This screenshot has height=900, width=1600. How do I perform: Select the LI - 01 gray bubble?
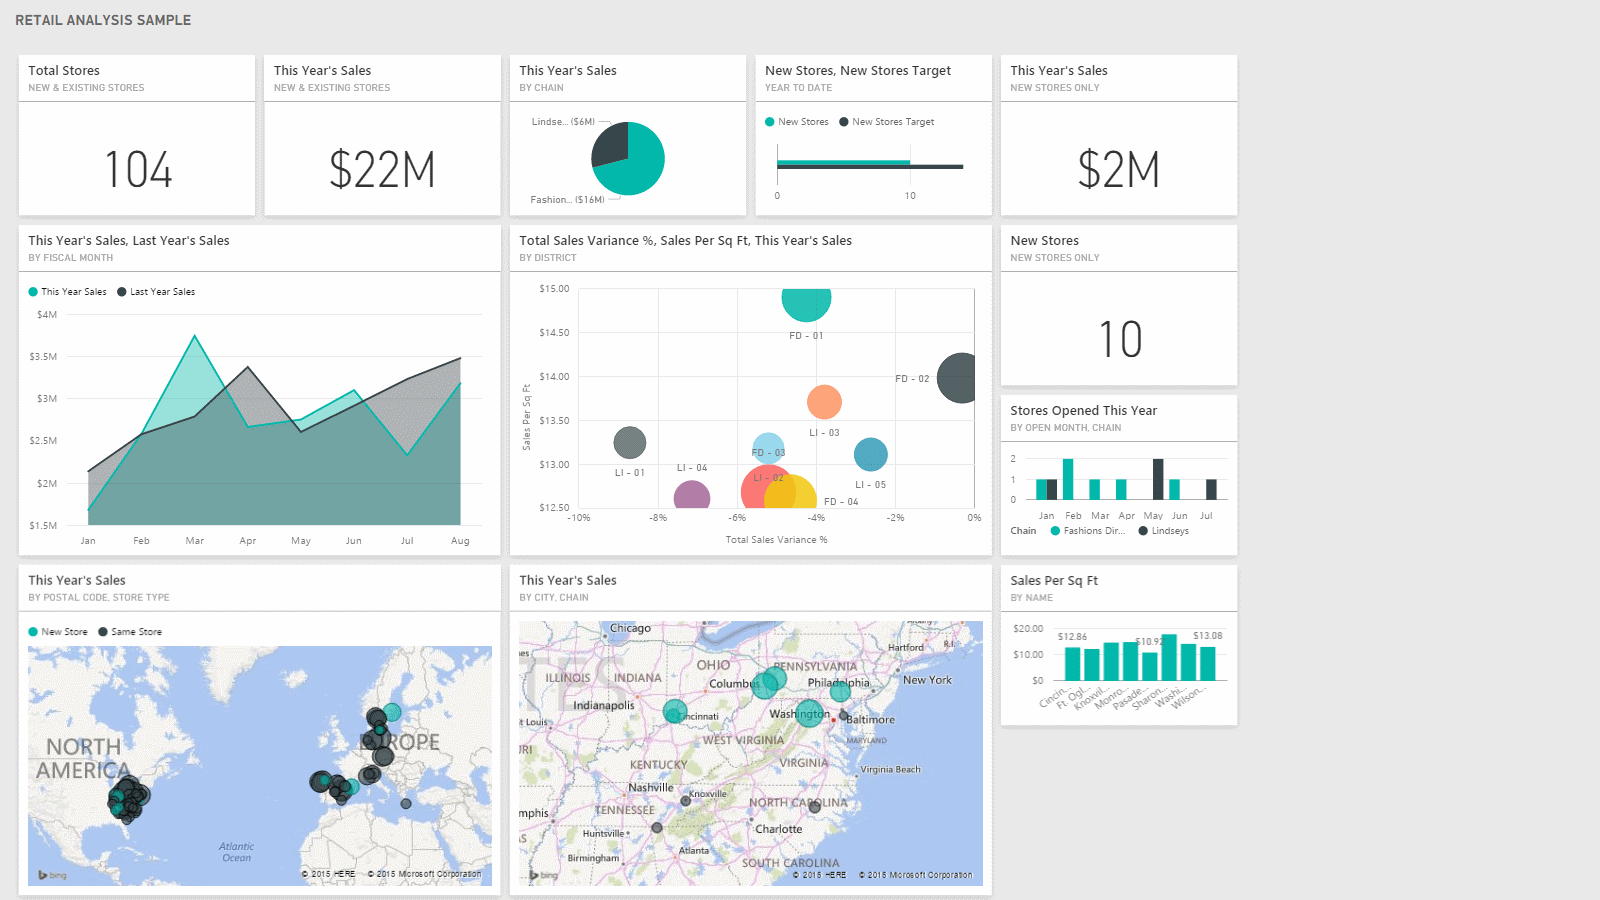(x=630, y=442)
